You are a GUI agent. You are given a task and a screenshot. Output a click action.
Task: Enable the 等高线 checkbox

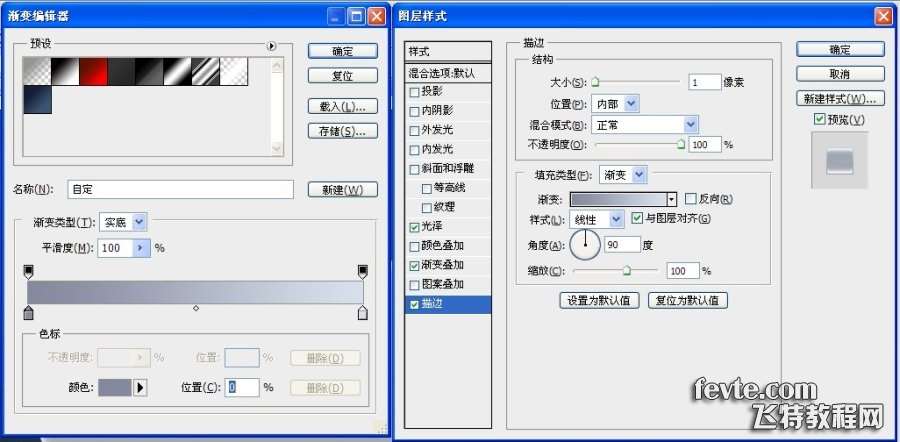tap(426, 188)
